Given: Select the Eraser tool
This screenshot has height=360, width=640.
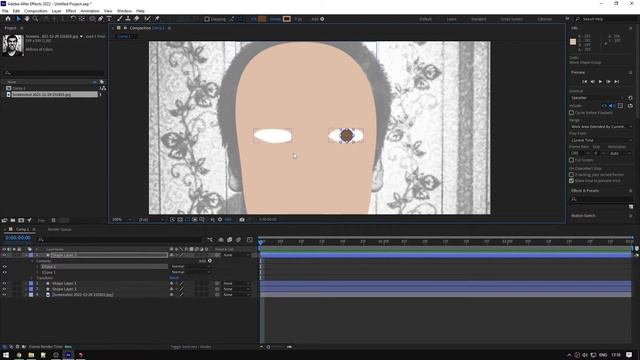Looking at the screenshot, I should point(136,19).
